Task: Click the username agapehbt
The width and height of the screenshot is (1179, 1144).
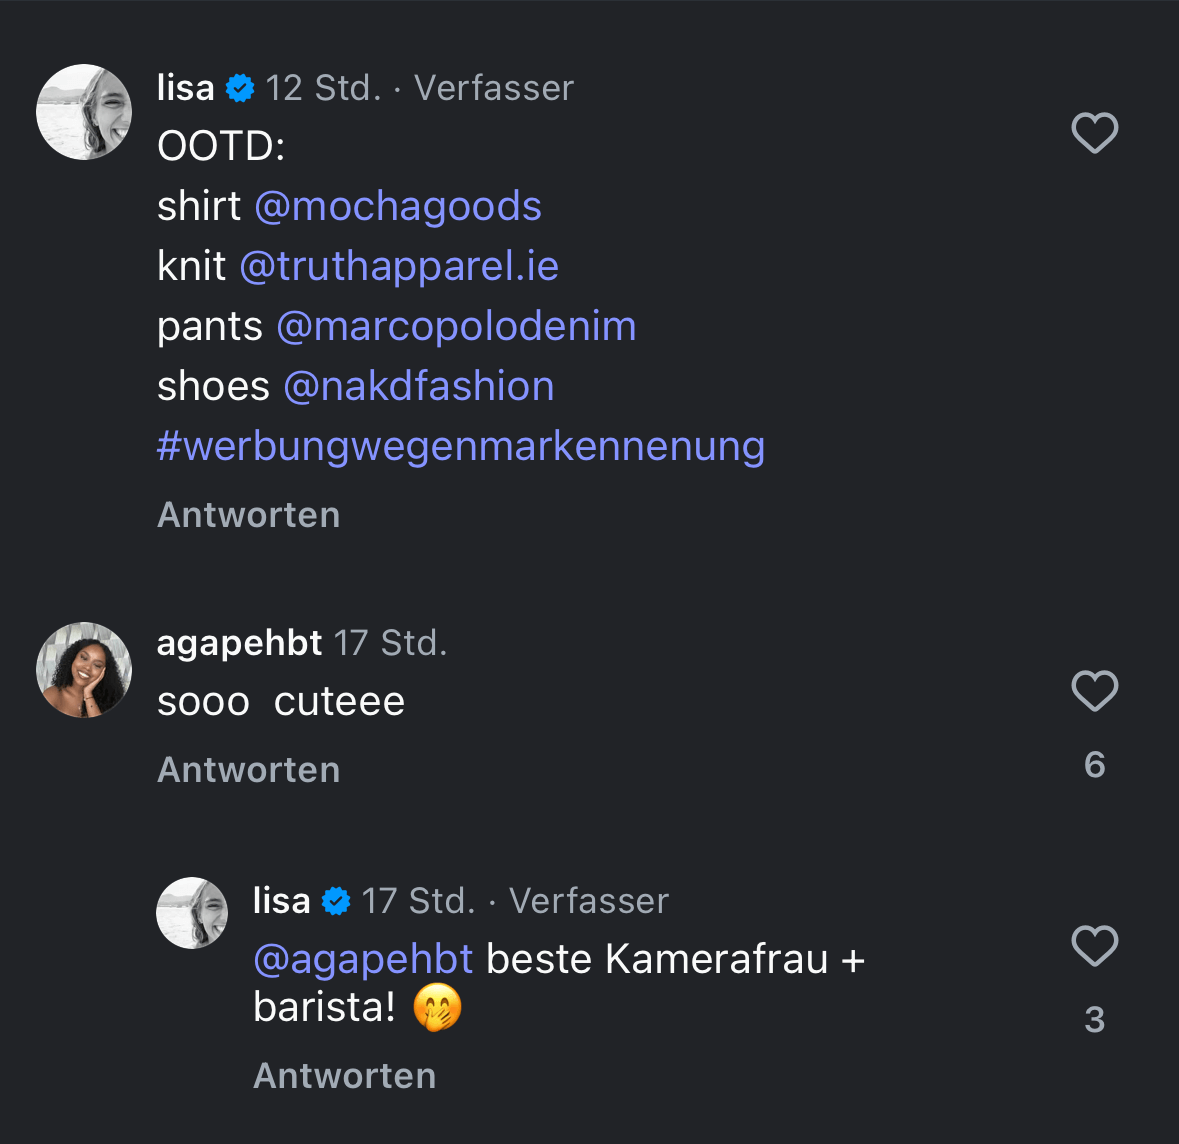Action: click(240, 643)
